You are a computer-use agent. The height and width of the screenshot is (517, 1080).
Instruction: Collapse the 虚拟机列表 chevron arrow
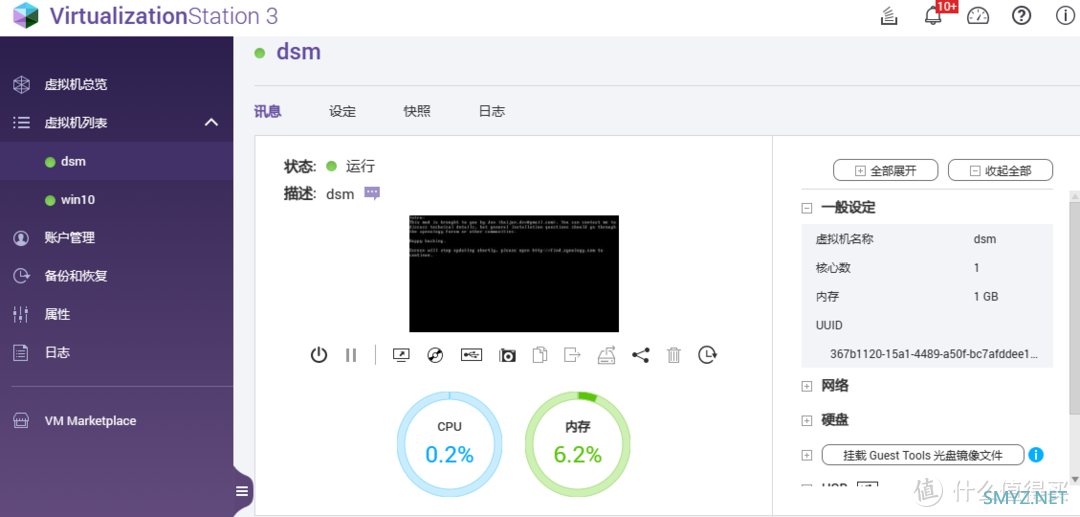click(211, 123)
